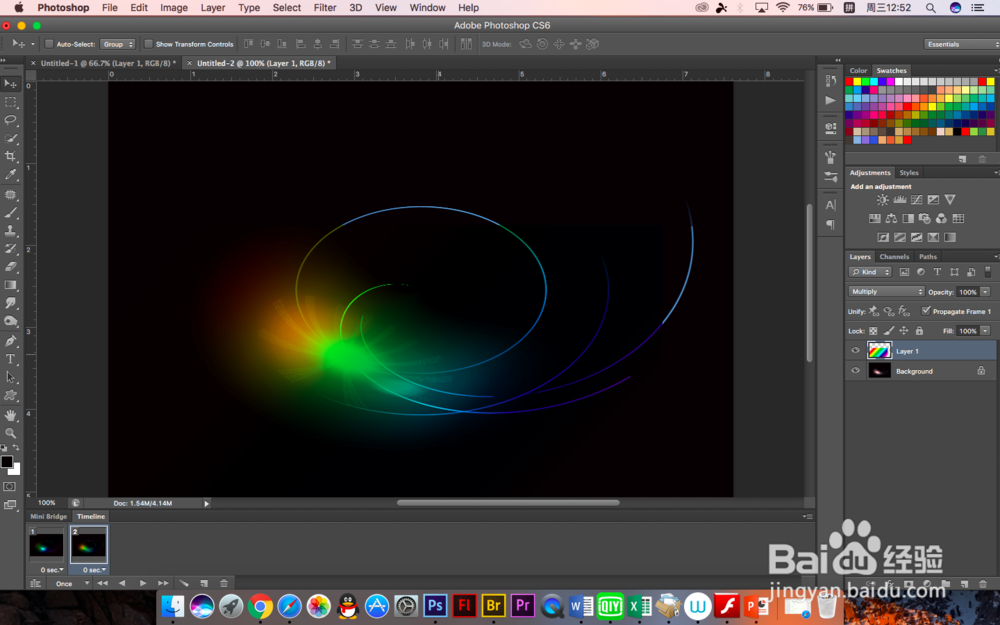Open the Once looping options dropdown
Viewport: 1000px width, 625px height.
click(x=71, y=583)
